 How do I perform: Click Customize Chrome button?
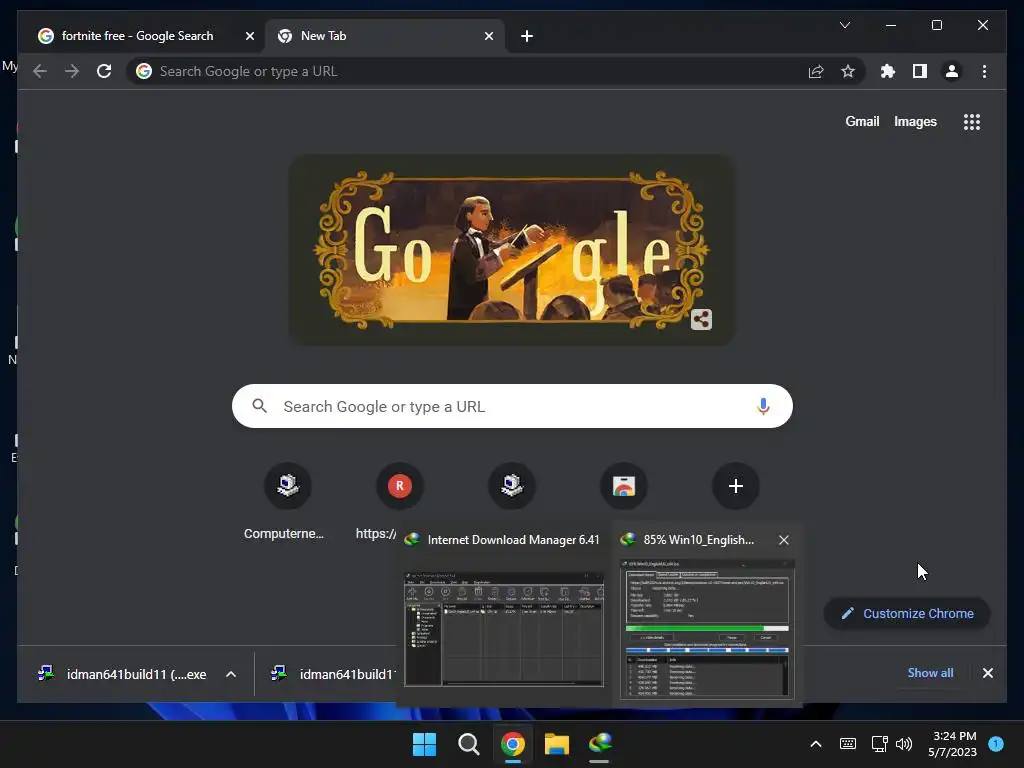point(907,614)
